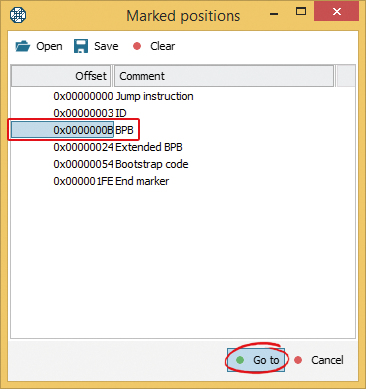Image resolution: width=366 pixels, height=389 pixels.
Task: Click the red Clear dot icon
Action: (137, 46)
